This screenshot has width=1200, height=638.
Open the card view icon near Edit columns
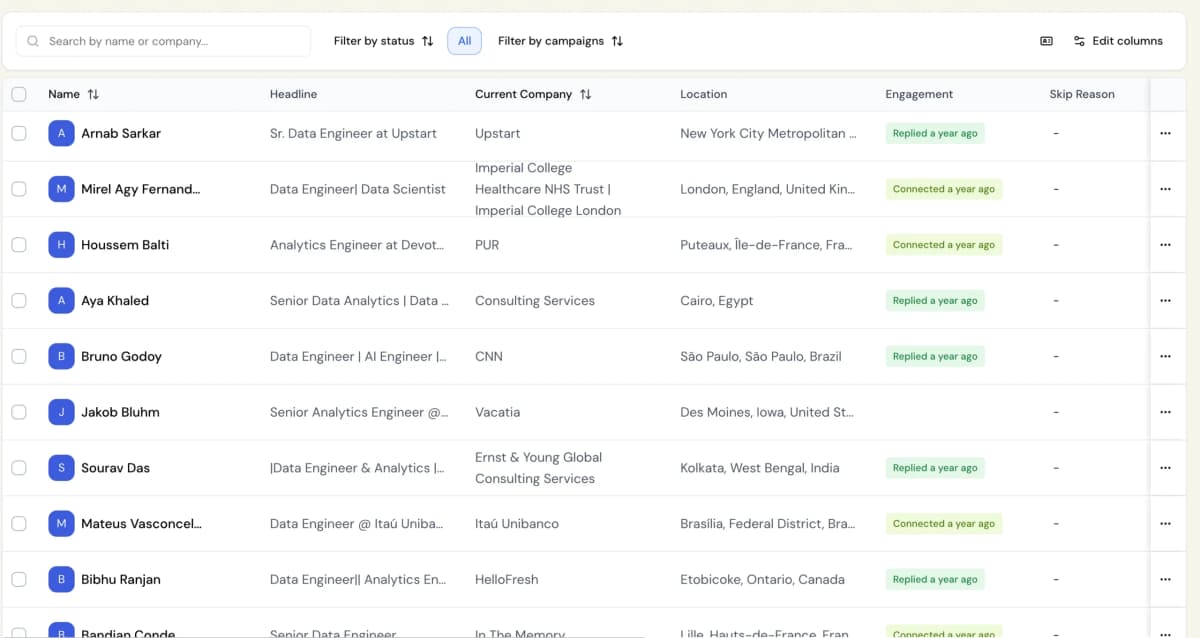[1046, 41]
